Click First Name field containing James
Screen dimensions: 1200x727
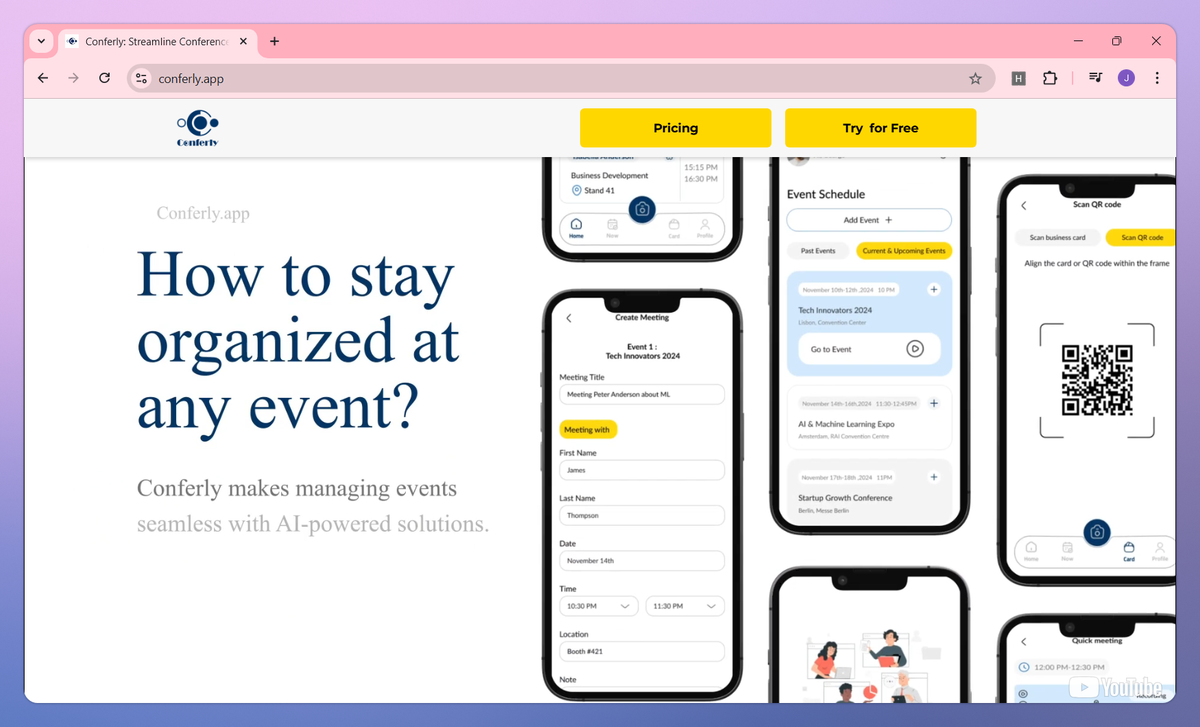(x=642, y=470)
